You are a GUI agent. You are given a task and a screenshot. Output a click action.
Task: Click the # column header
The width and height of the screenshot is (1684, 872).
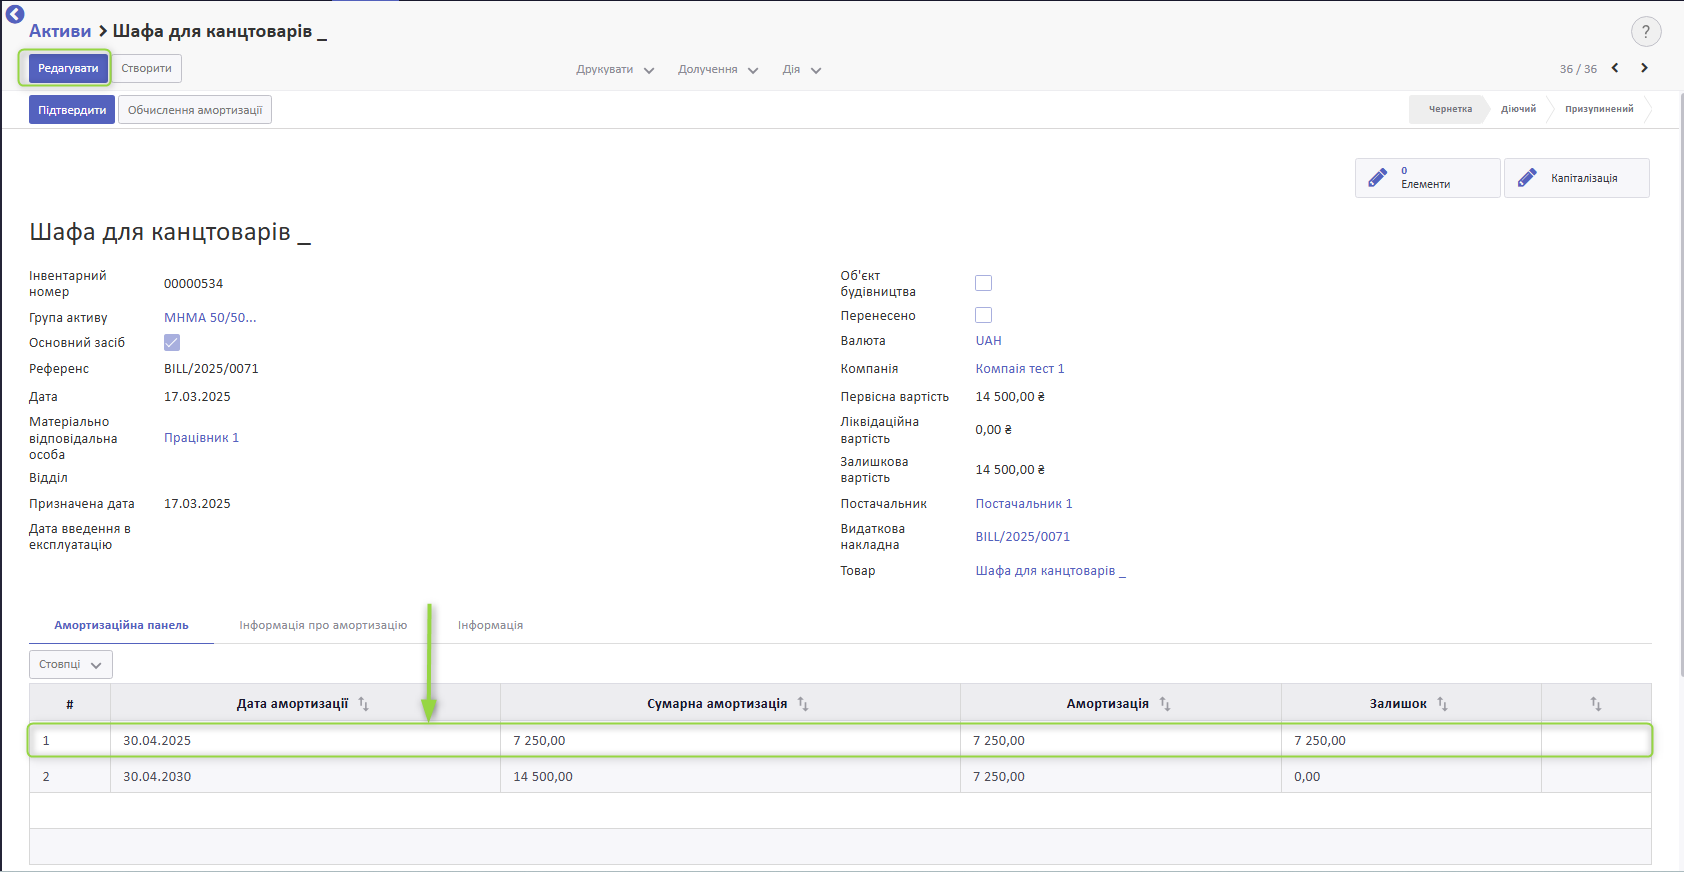[70, 704]
